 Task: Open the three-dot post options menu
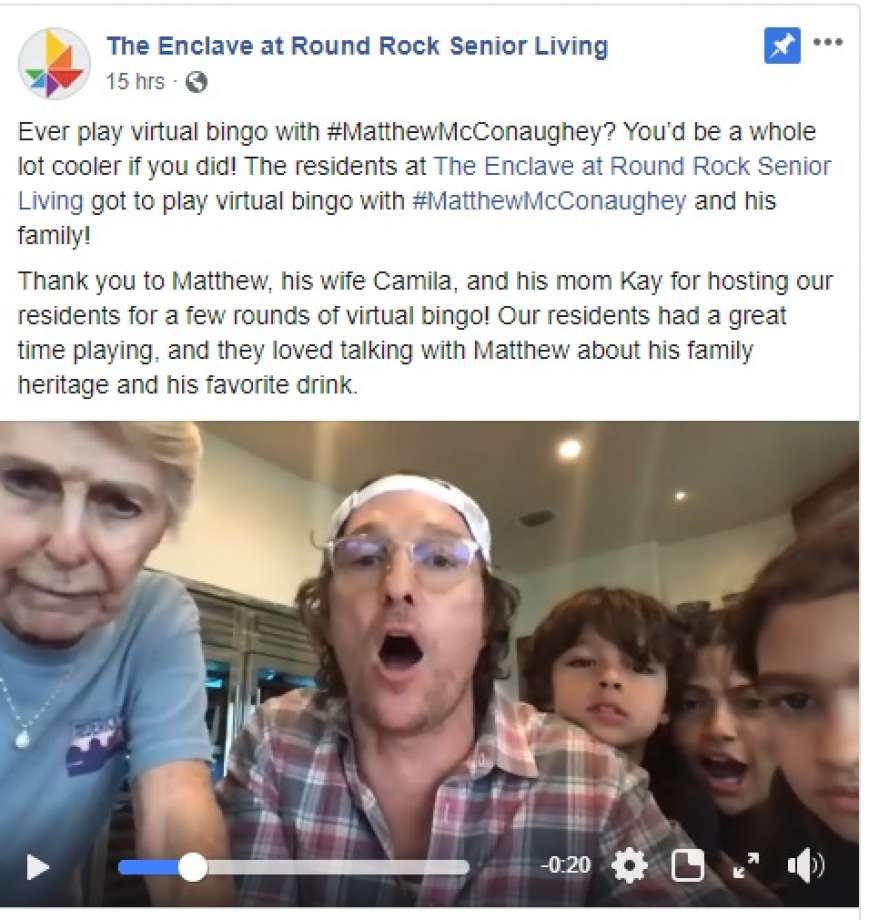point(828,42)
